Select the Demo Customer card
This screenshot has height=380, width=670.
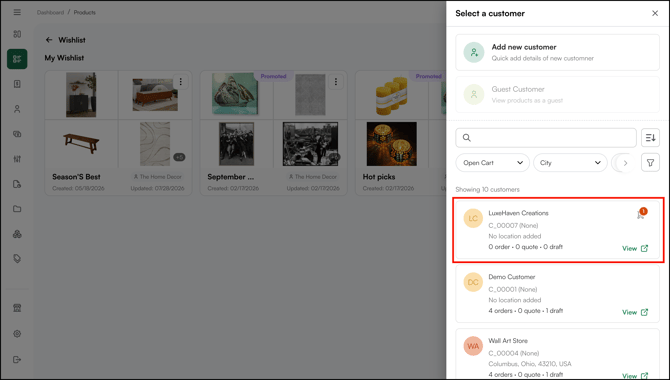[558, 294]
